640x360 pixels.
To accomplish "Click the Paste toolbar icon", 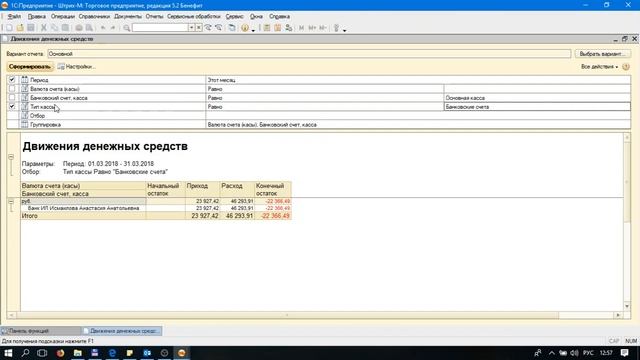I will tap(65, 28).
